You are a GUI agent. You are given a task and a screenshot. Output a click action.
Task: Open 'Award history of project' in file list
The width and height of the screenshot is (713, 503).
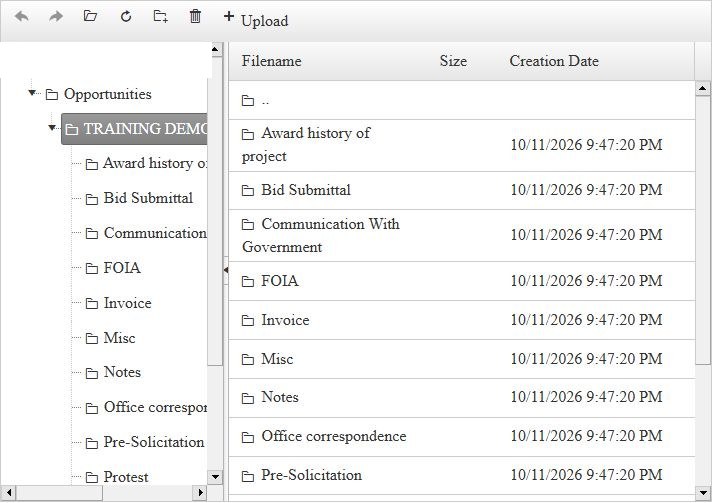pyautogui.click(x=462, y=146)
